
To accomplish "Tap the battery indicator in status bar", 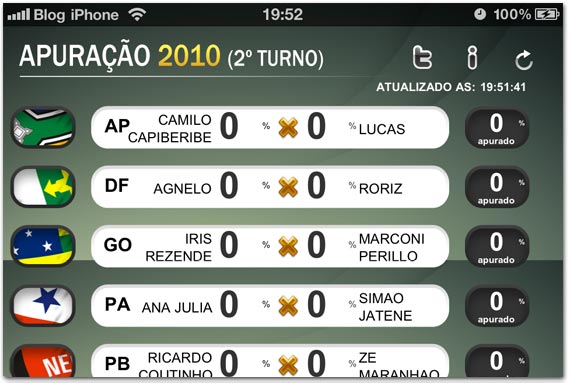I will pyautogui.click(x=547, y=15).
